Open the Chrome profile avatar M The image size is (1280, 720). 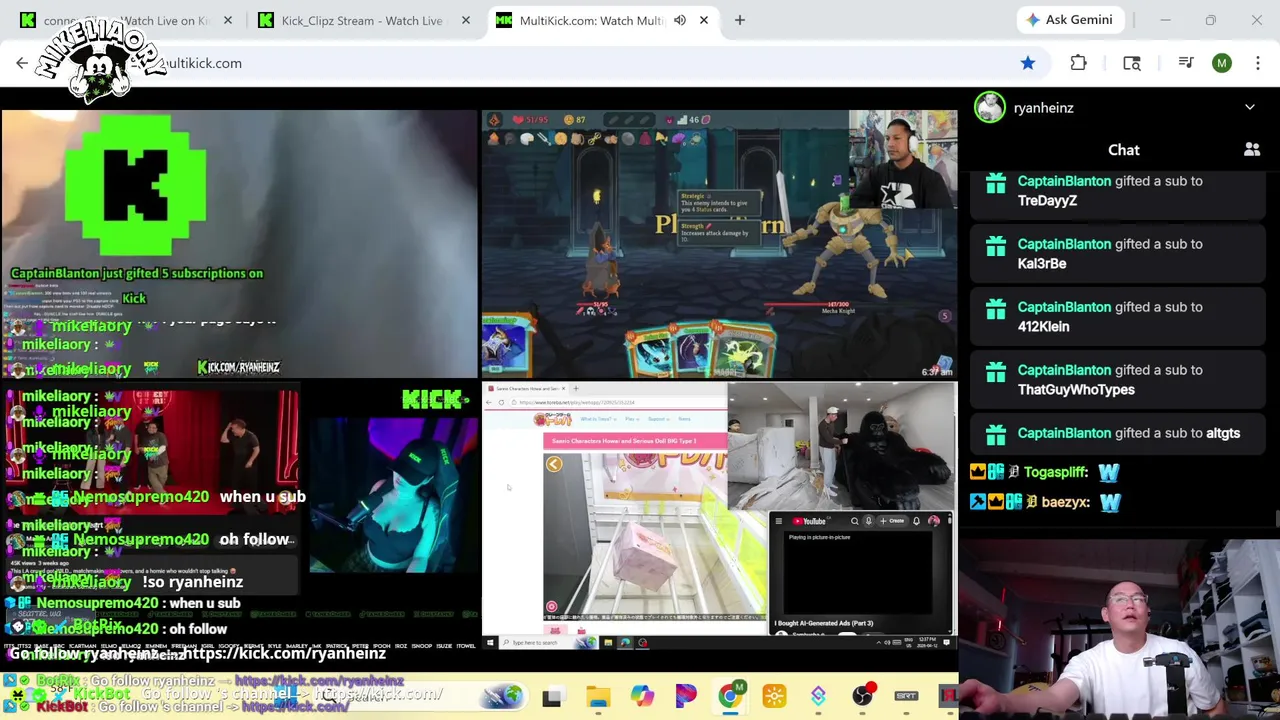coord(1222,63)
